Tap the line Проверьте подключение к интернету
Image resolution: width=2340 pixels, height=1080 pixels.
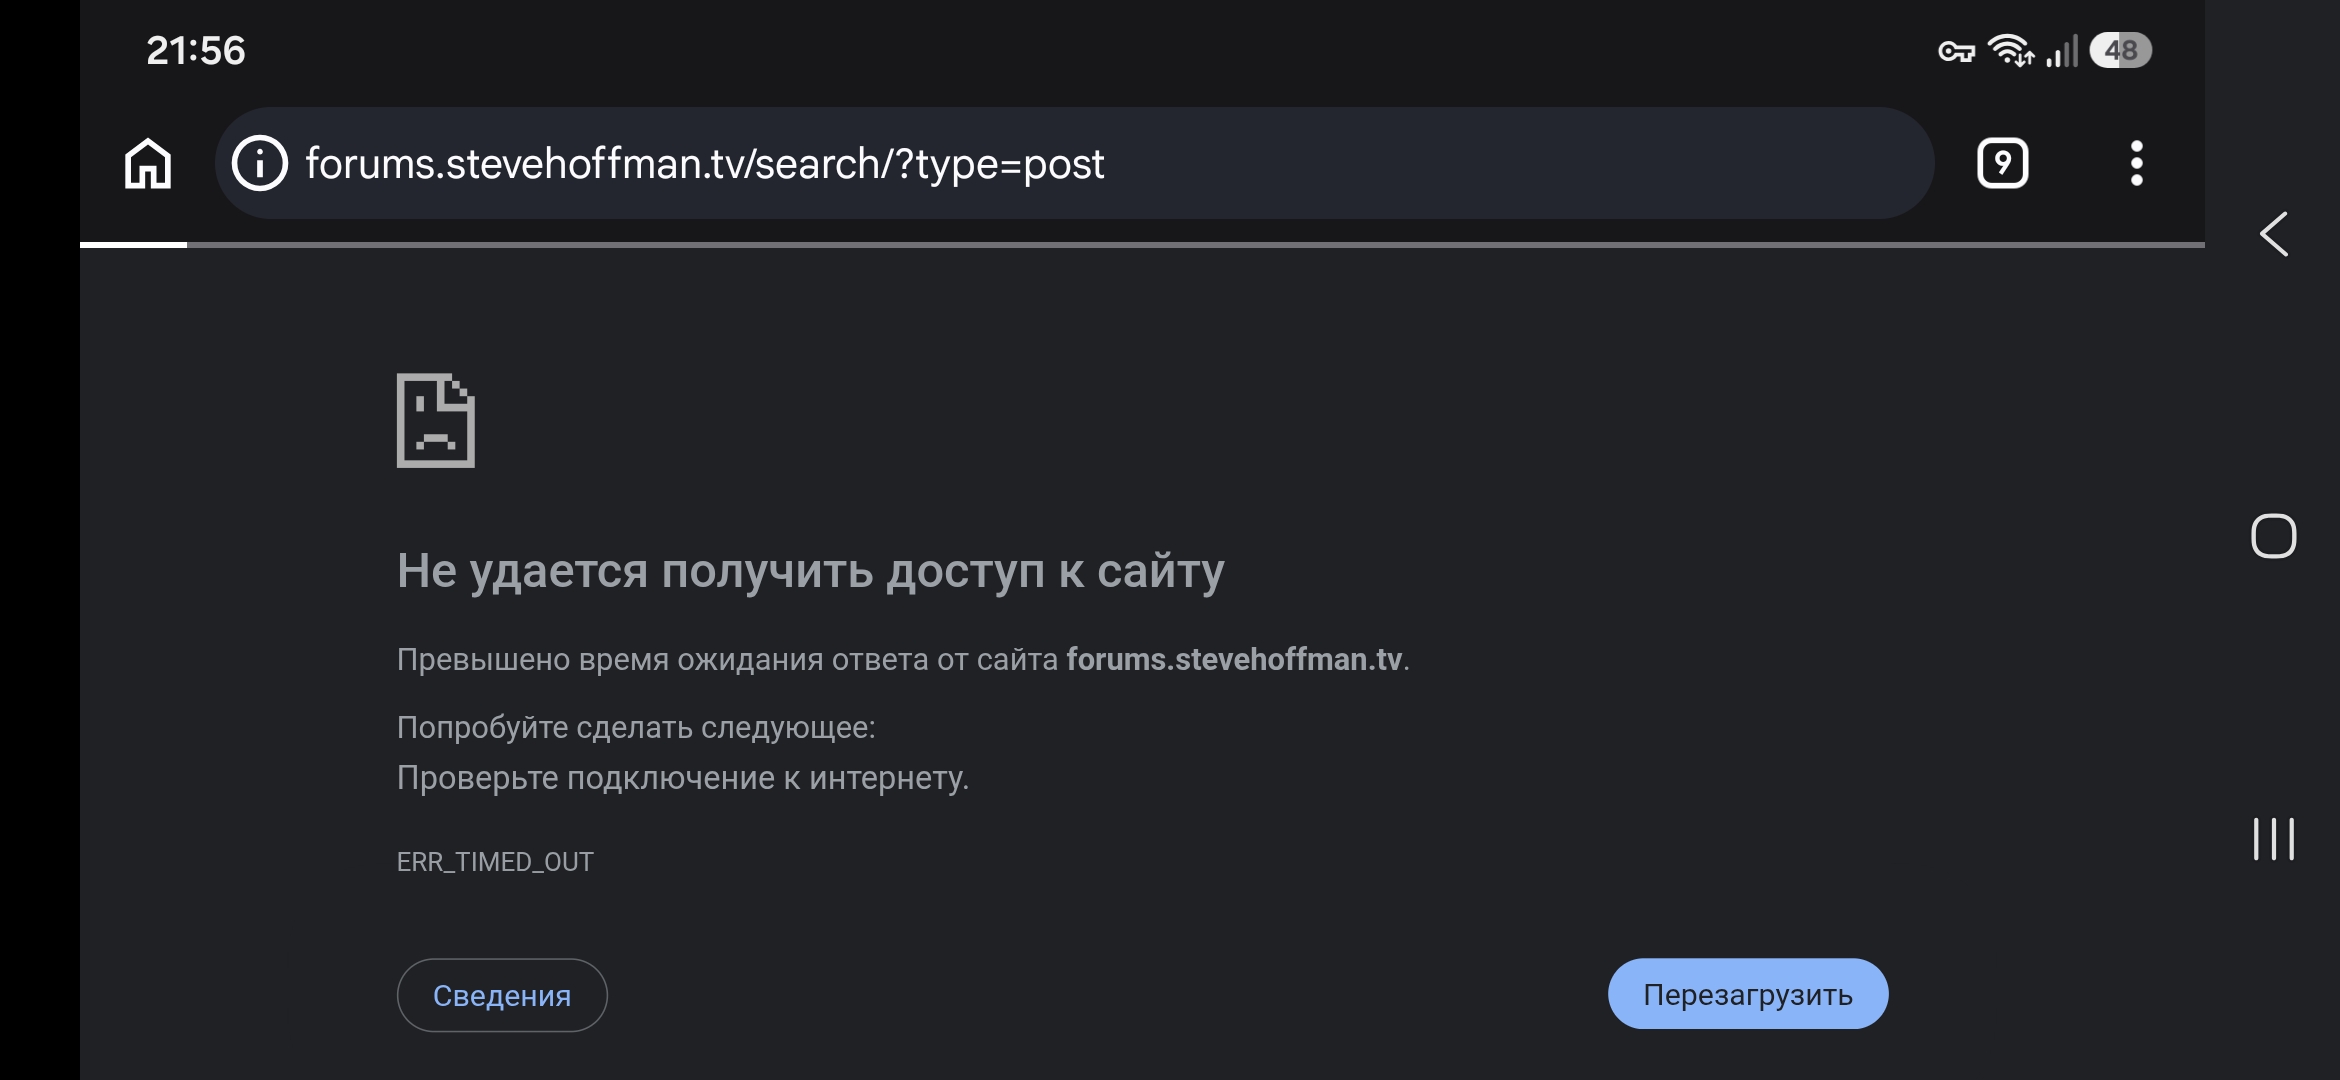pos(683,778)
